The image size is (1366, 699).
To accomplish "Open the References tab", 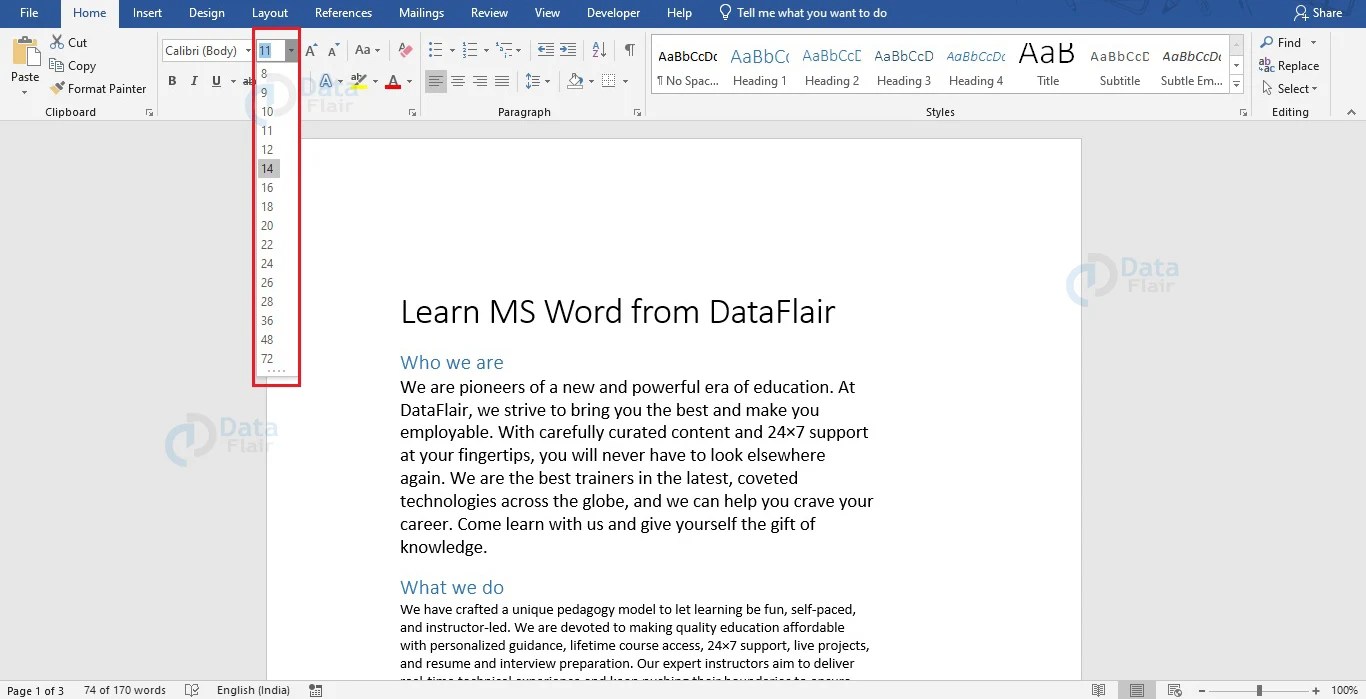I will point(343,13).
